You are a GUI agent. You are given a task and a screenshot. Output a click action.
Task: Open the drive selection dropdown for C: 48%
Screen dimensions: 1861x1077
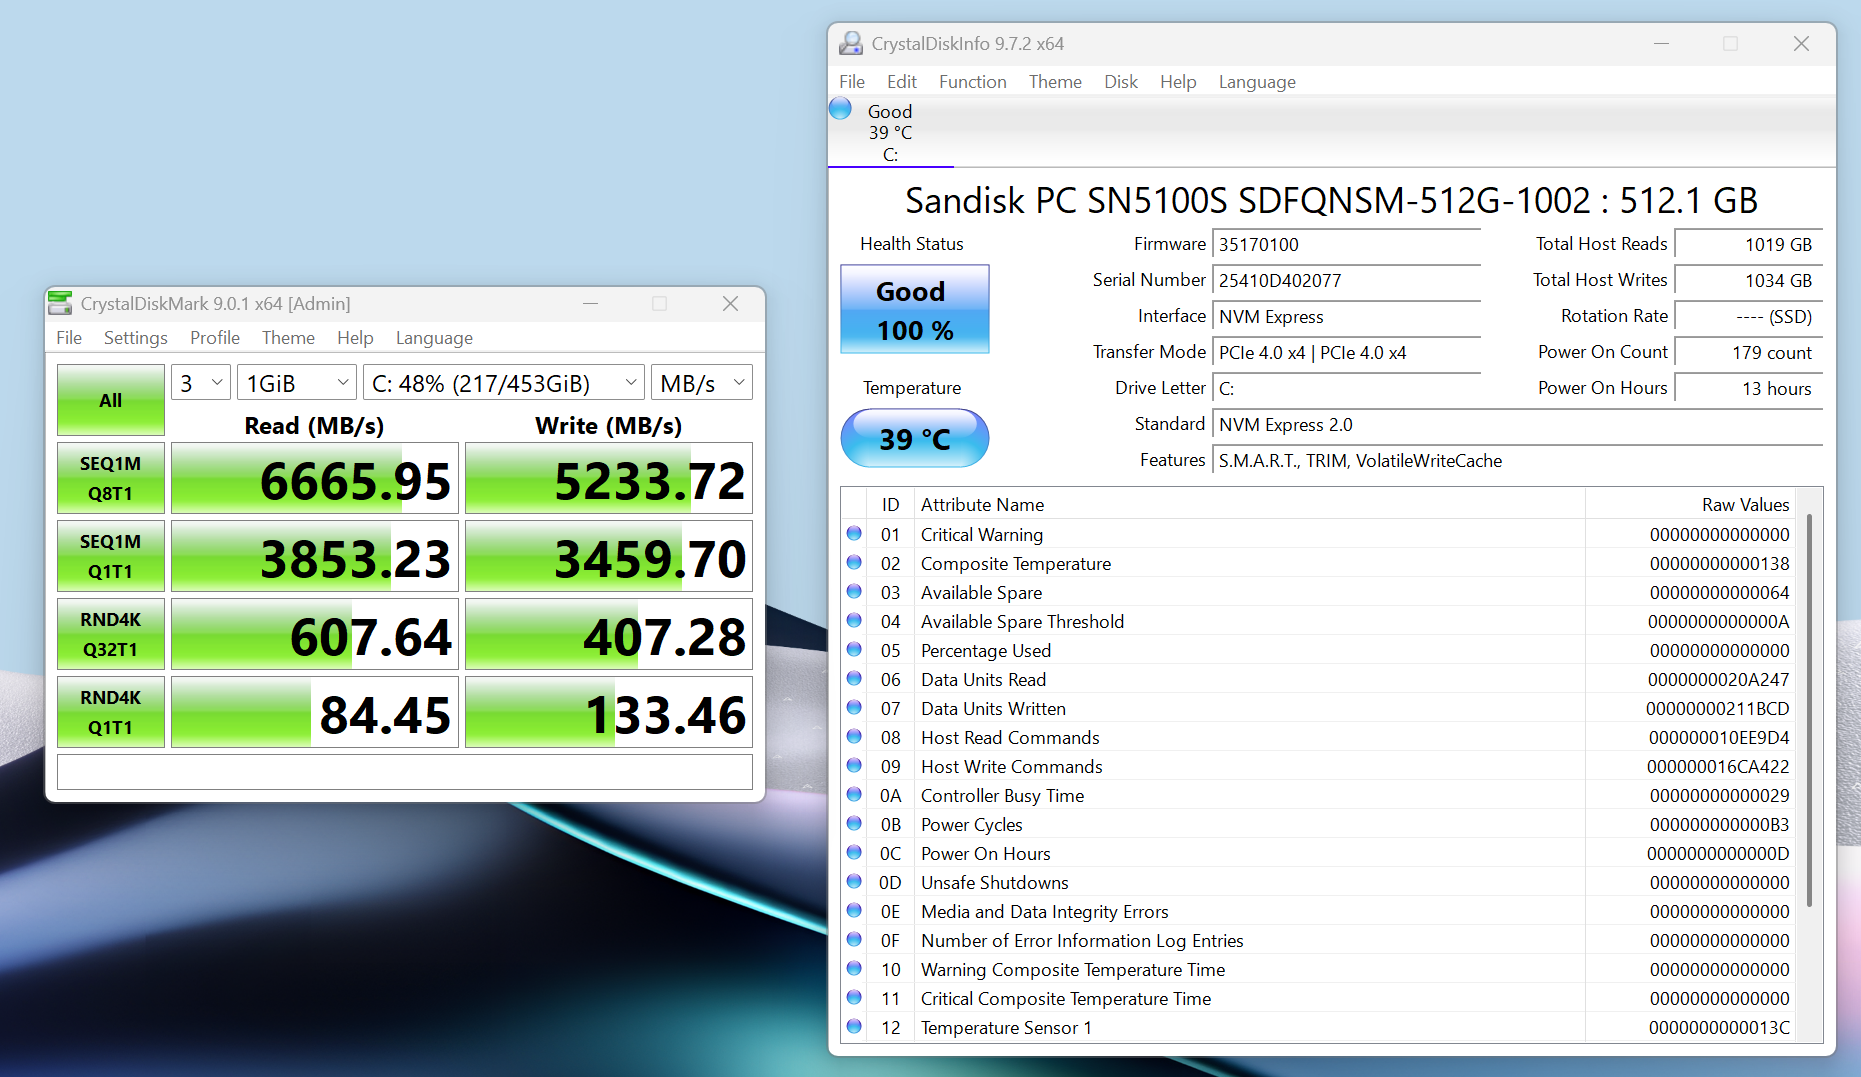point(504,383)
